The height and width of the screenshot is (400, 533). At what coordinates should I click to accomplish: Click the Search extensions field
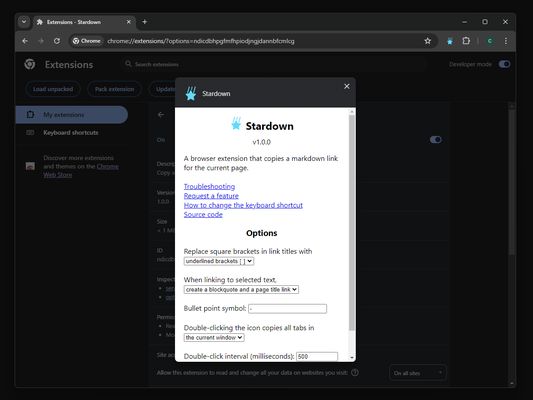(x=275, y=64)
